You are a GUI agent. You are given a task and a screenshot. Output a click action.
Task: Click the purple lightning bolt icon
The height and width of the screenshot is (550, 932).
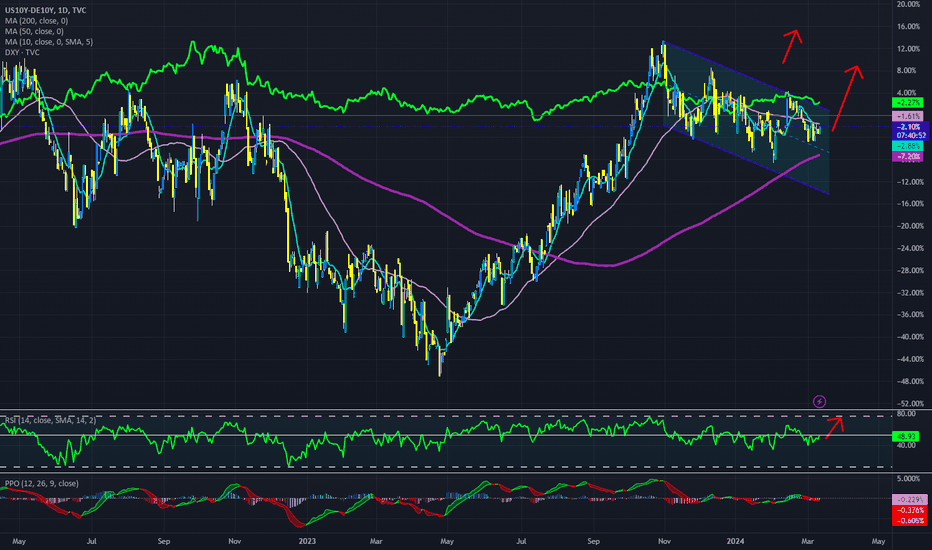coord(819,401)
